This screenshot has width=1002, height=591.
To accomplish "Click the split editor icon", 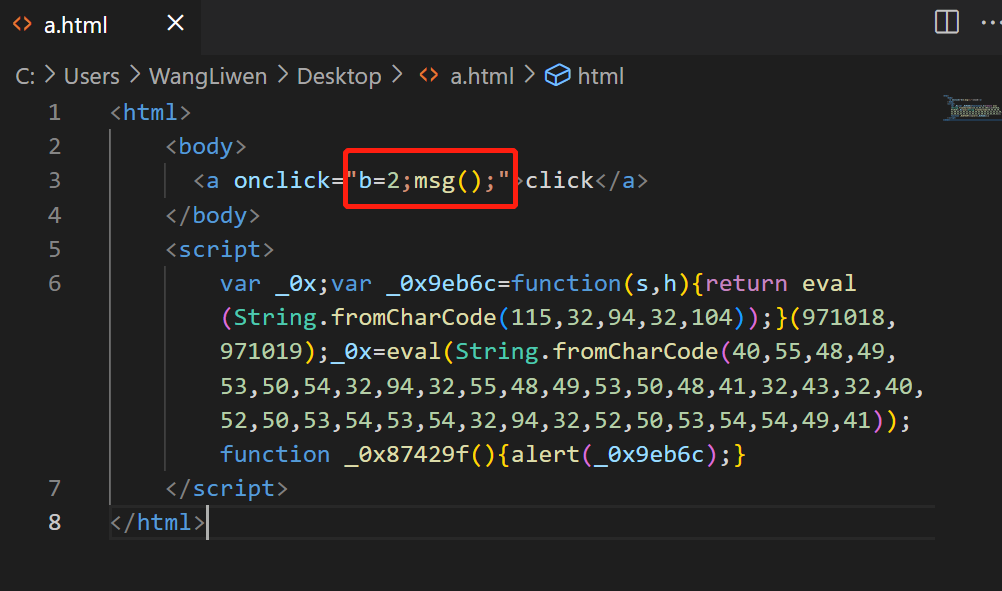I will tap(946, 22).
